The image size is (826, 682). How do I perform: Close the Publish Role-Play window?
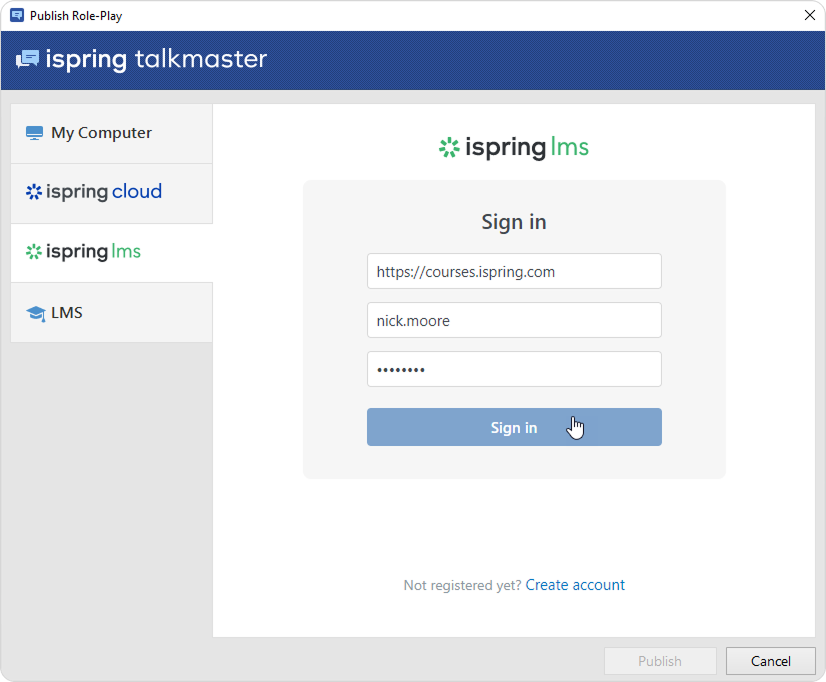click(809, 15)
